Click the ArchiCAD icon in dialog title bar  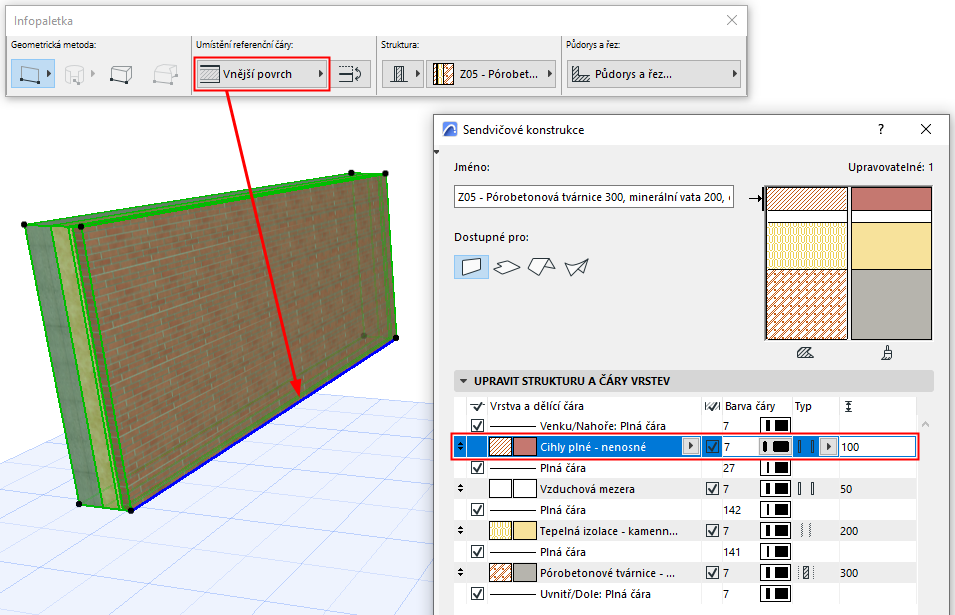click(449, 129)
